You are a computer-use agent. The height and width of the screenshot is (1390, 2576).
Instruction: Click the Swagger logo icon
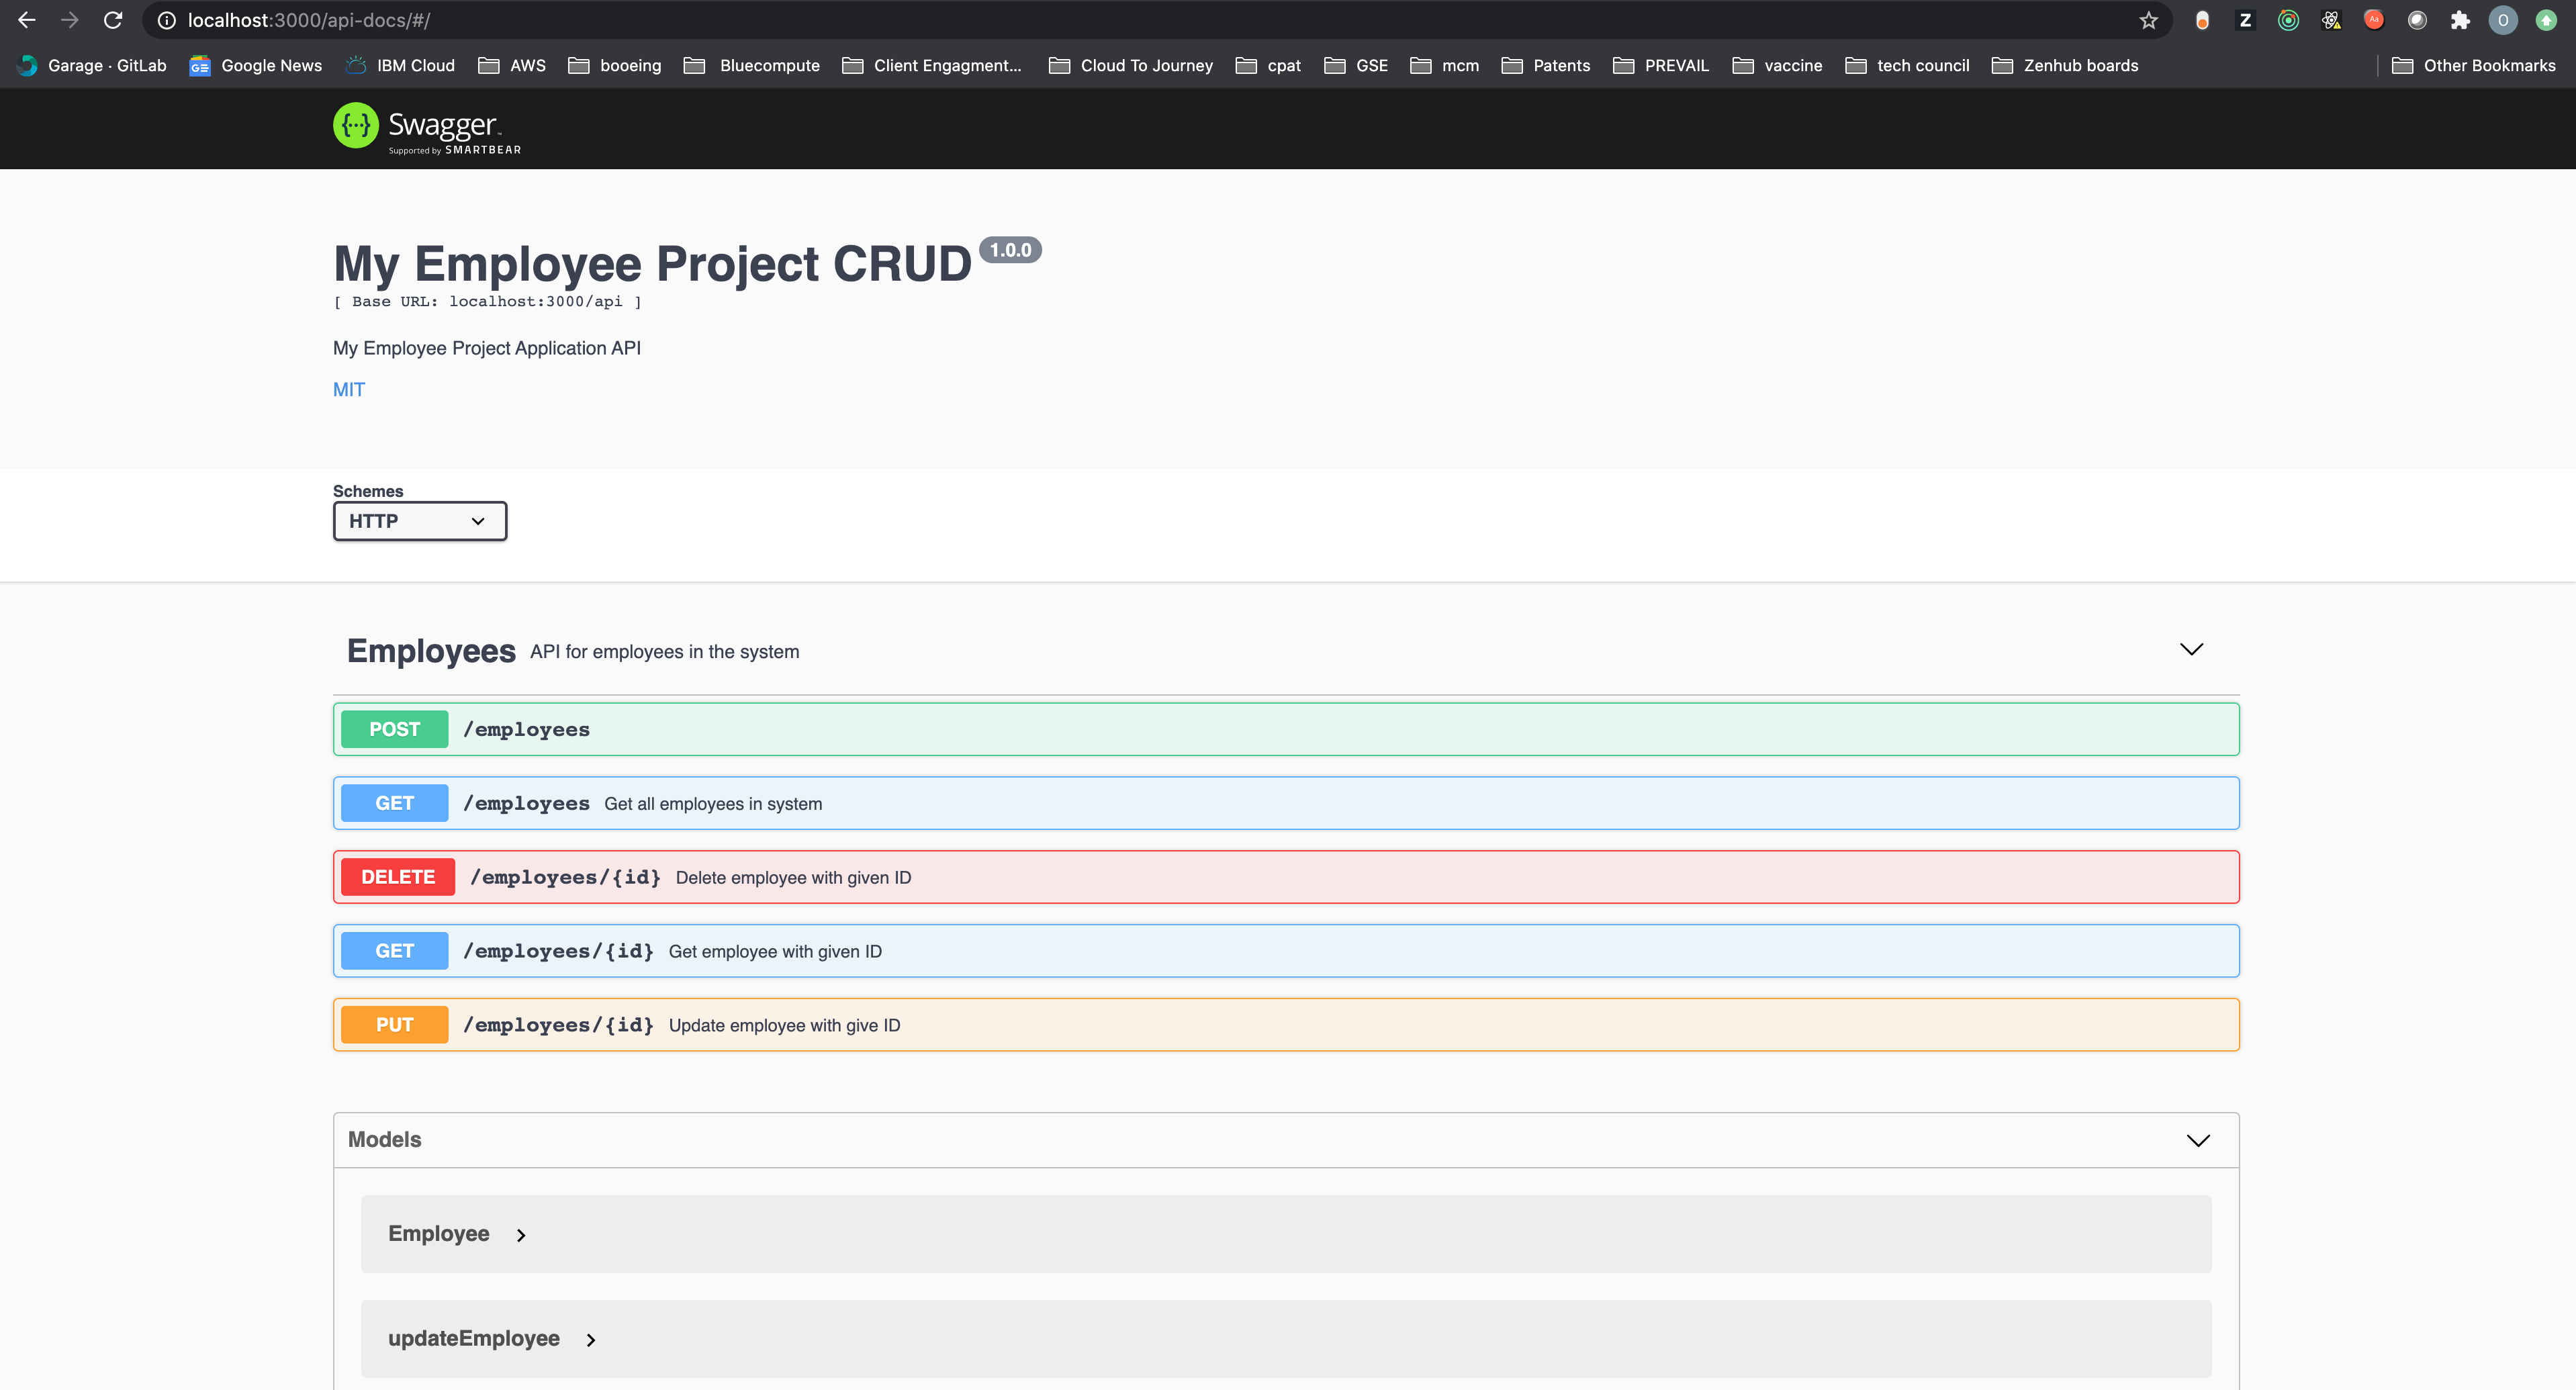(x=355, y=126)
